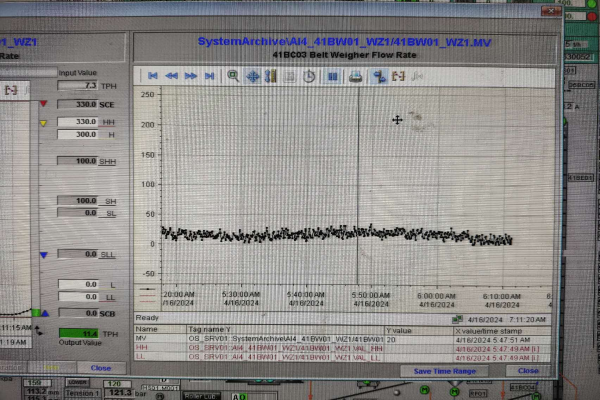Select the SHH value 100.0

click(x=78, y=161)
